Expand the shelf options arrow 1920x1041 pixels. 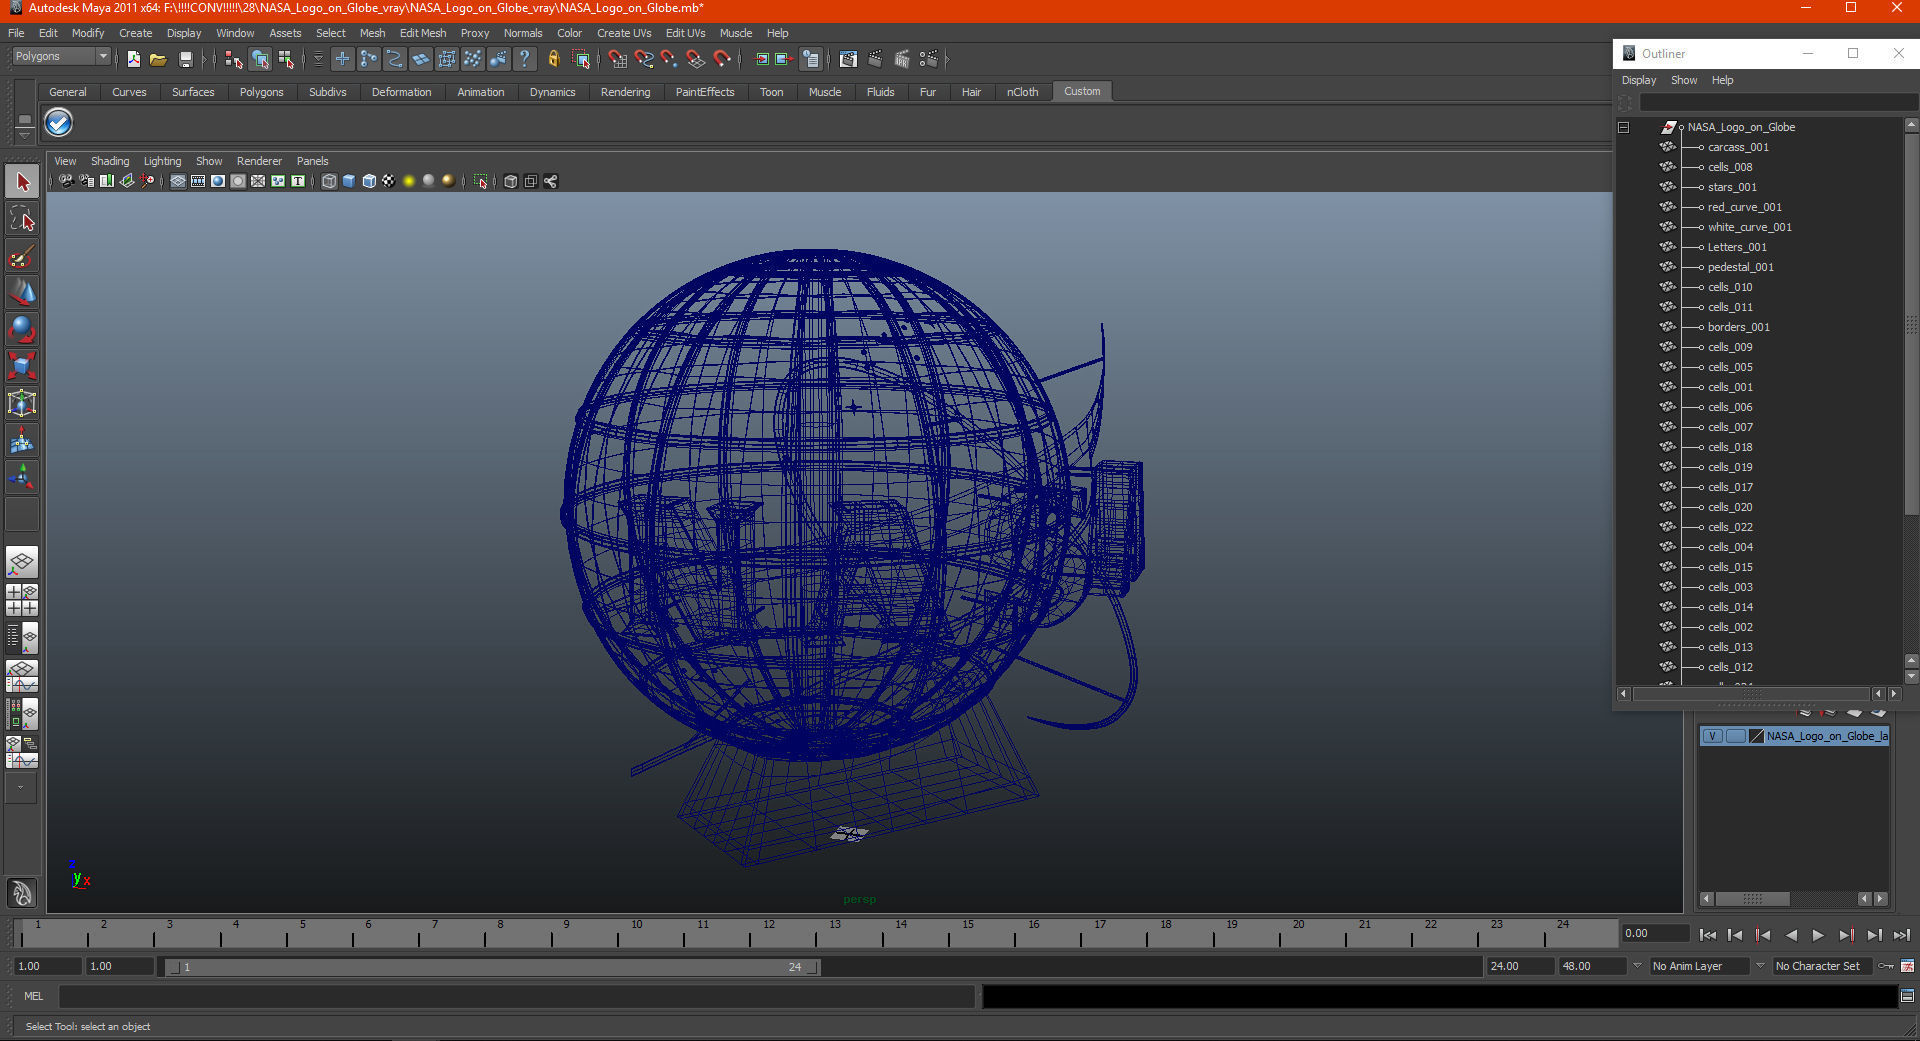tap(25, 136)
